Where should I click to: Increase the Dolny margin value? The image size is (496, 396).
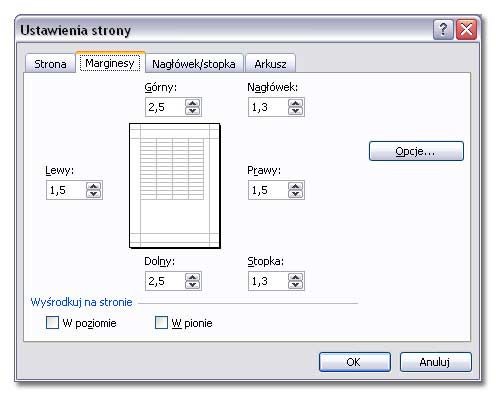193,277
